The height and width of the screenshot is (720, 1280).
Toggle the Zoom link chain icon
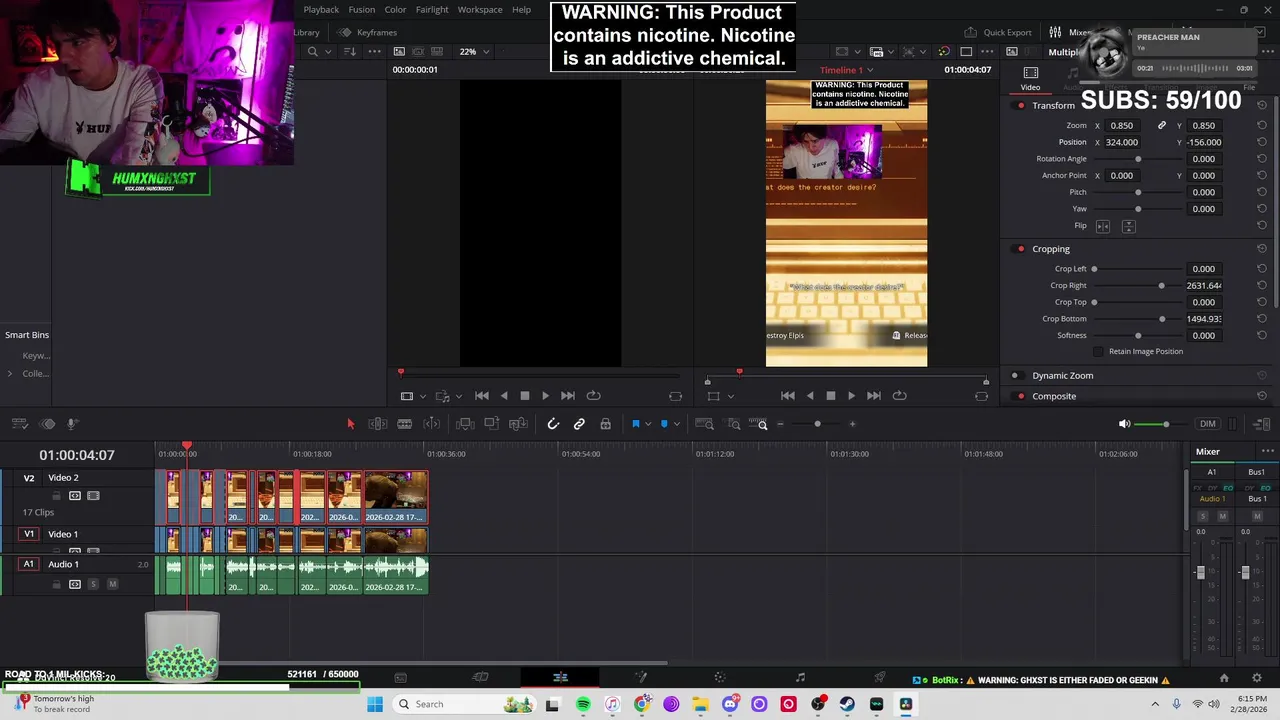[x=1162, y=126]
